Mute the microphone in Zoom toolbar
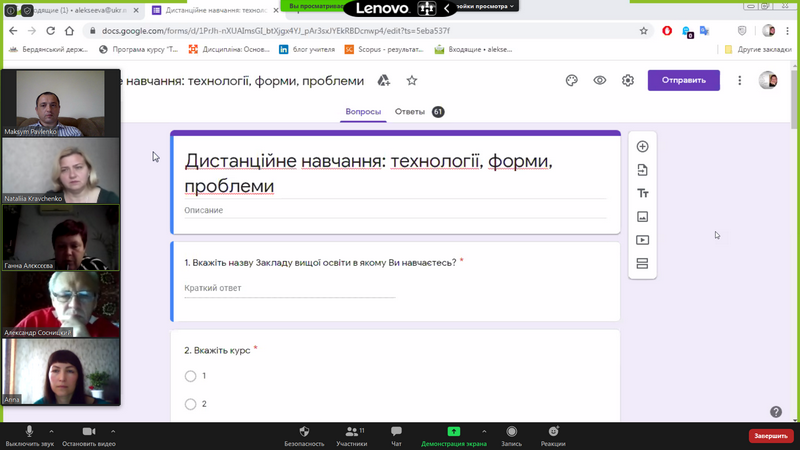Image resolution: width=800 pixels, height=450 pixels. pyautogui.click(x=29, y=432)
